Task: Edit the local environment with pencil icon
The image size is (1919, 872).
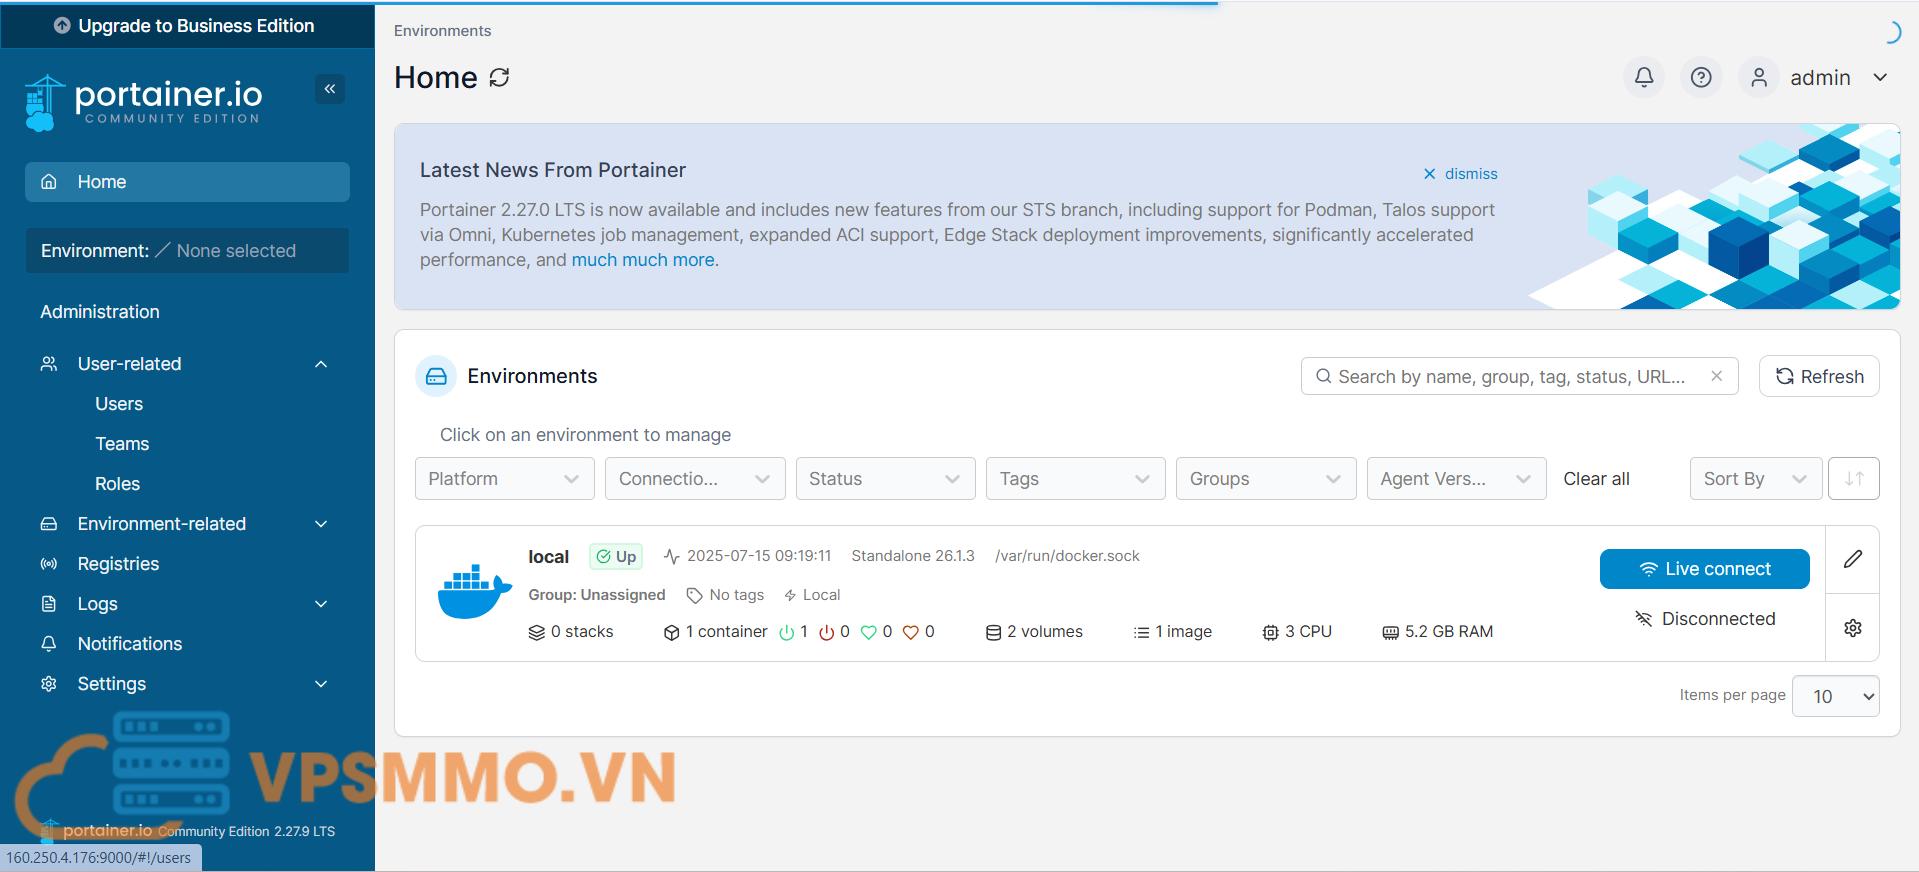Action: (1852, 559)
